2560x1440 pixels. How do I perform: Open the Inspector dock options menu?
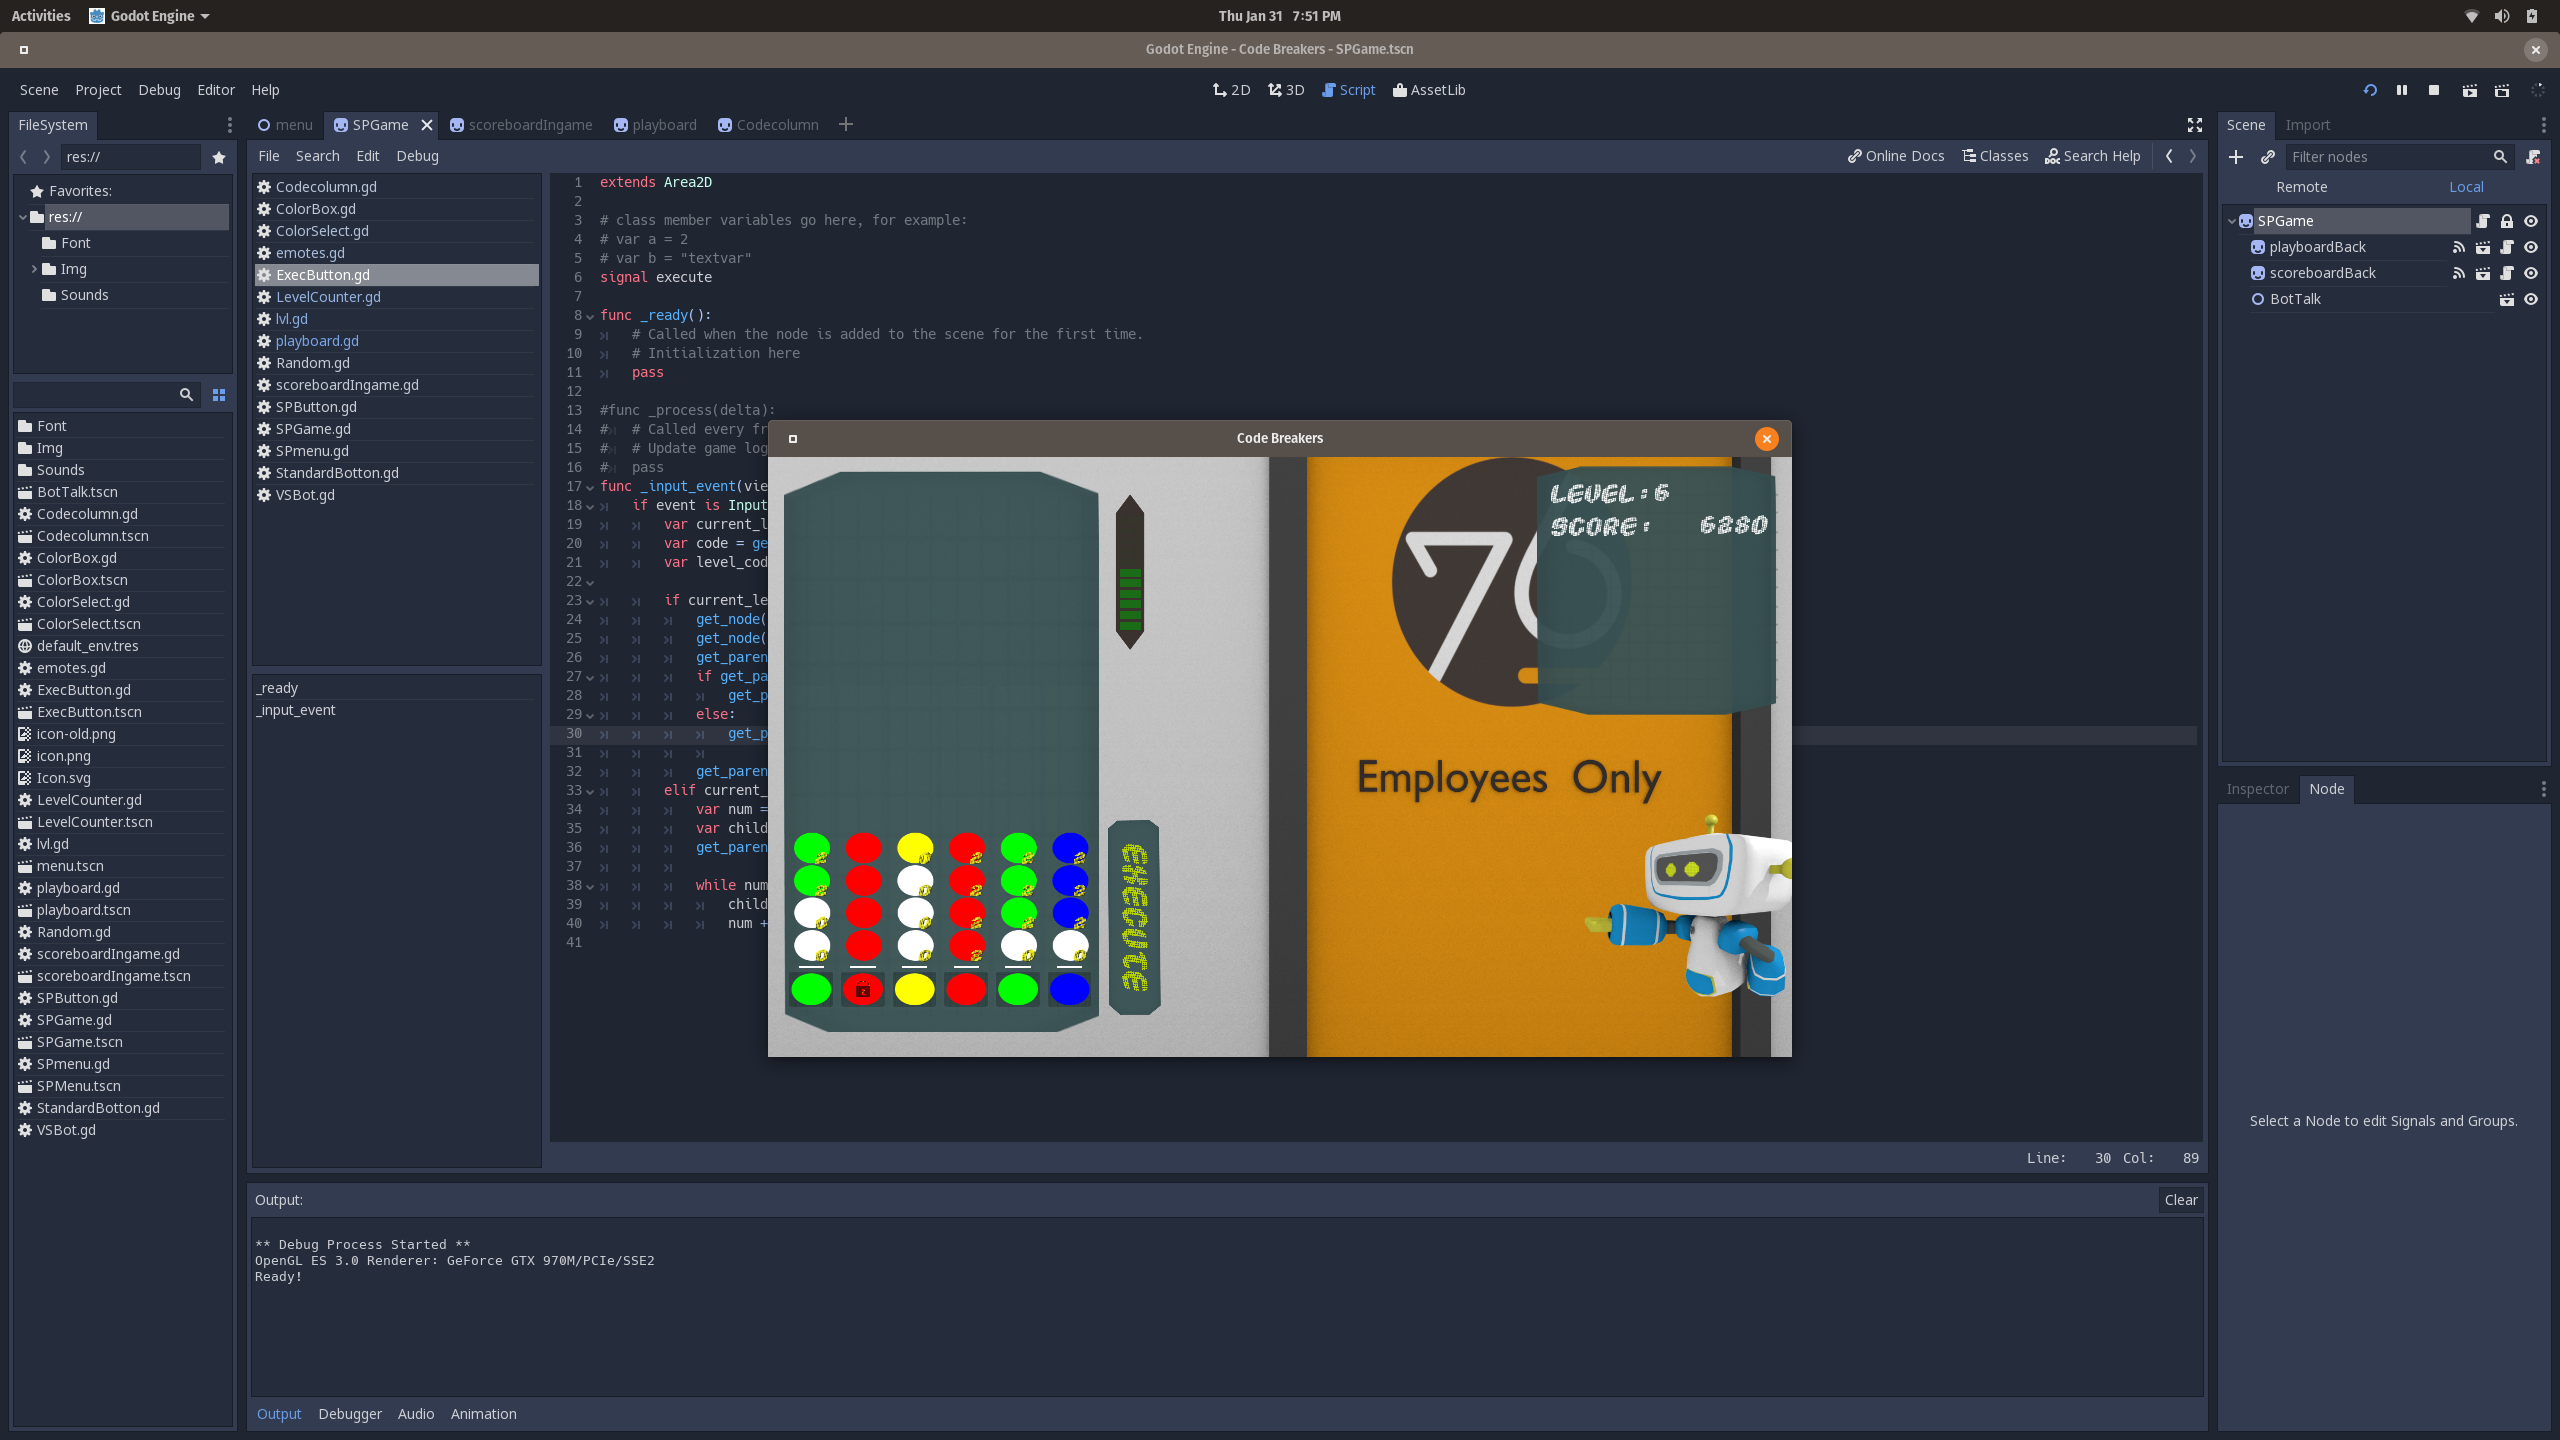(2544, 789)
